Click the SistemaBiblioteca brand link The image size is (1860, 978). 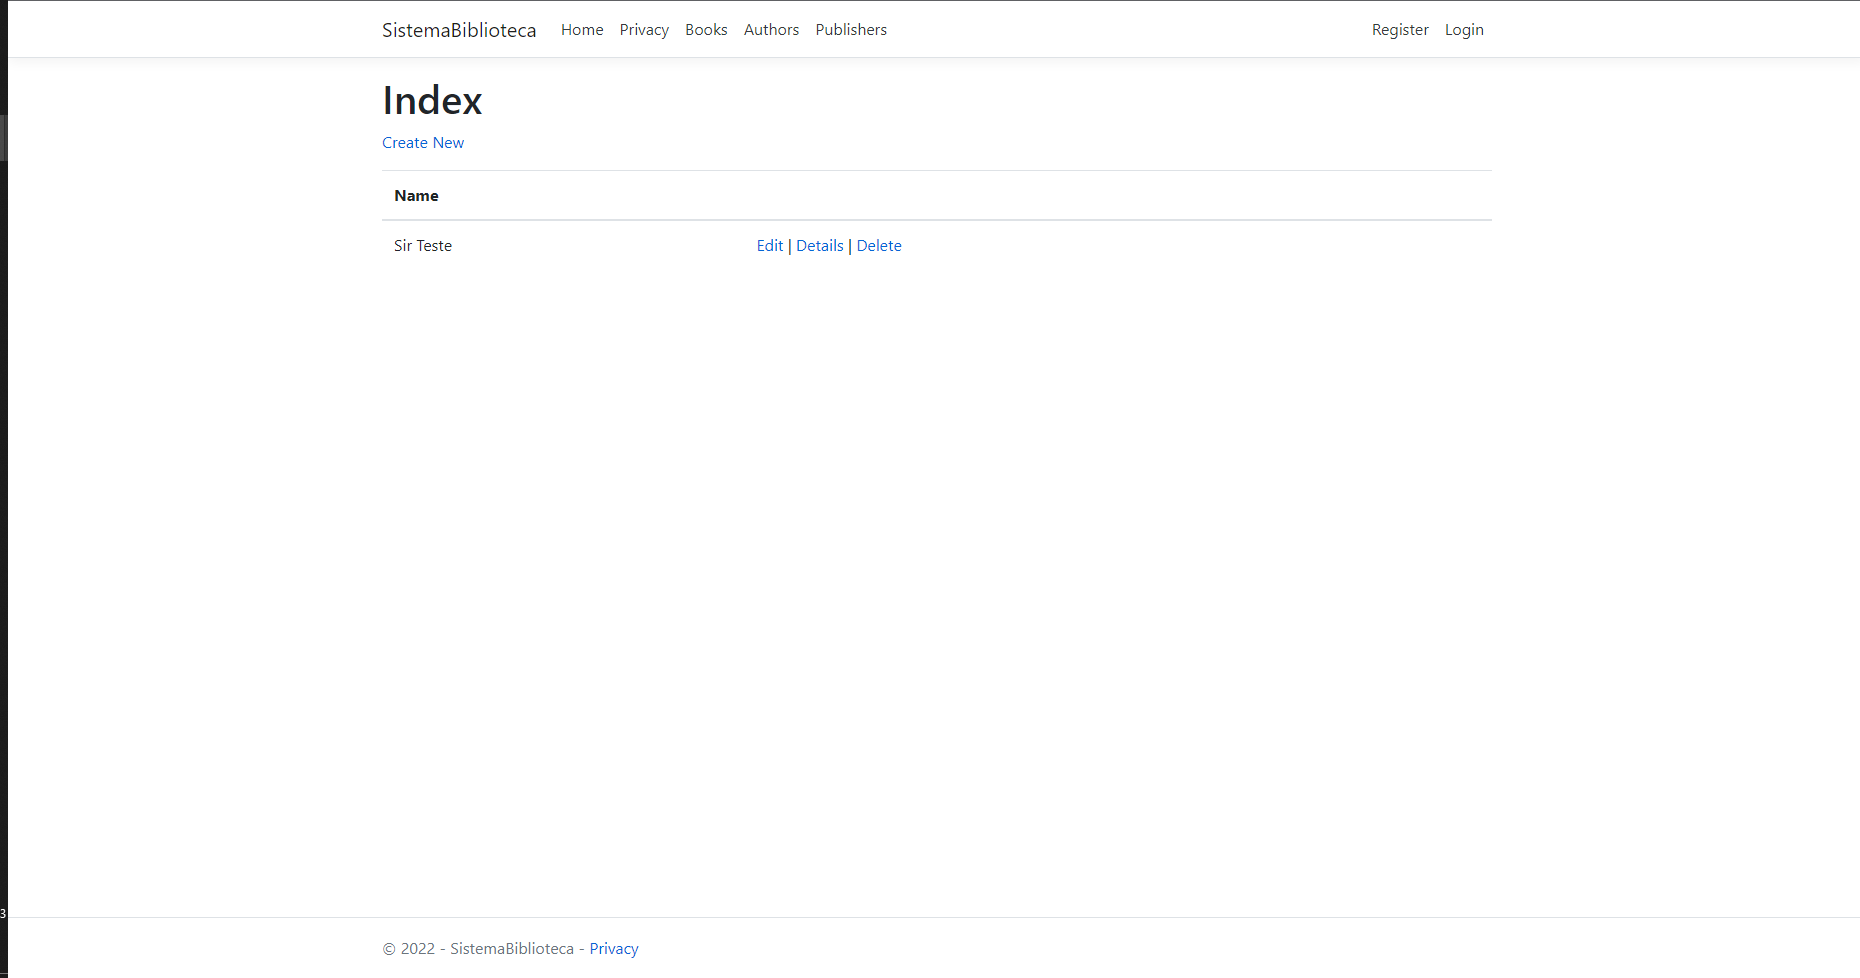tap(459, 29)
